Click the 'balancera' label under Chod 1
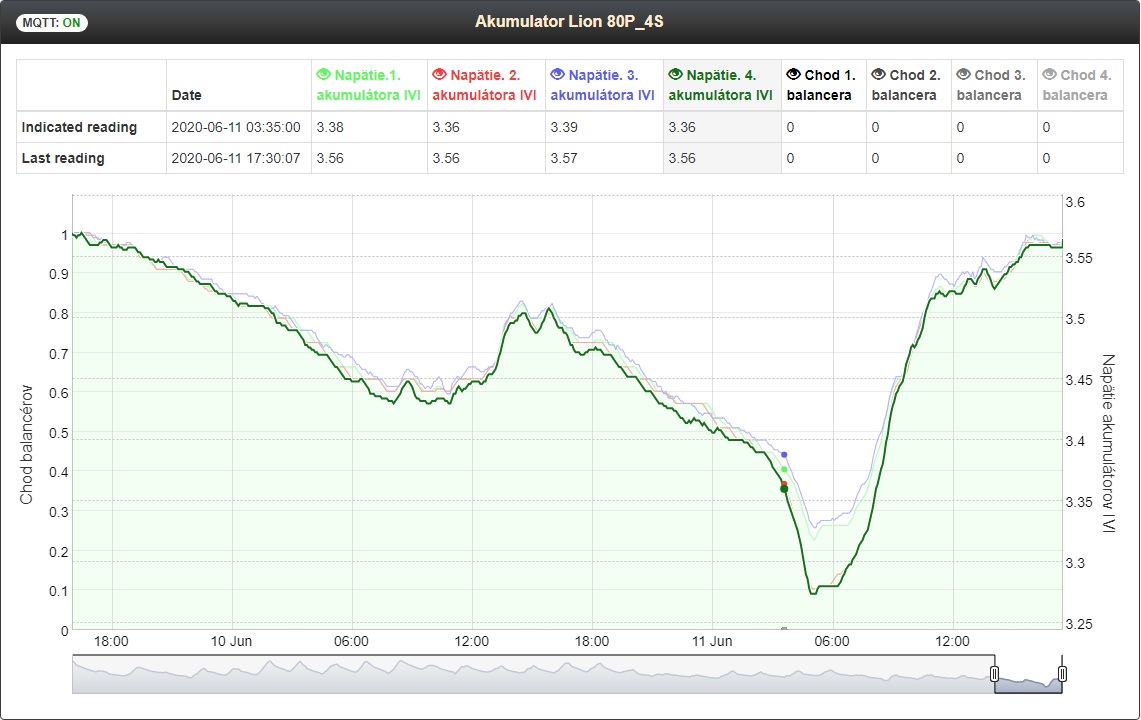The height and width of the screenshot is (720, 1141). point(819,95)
